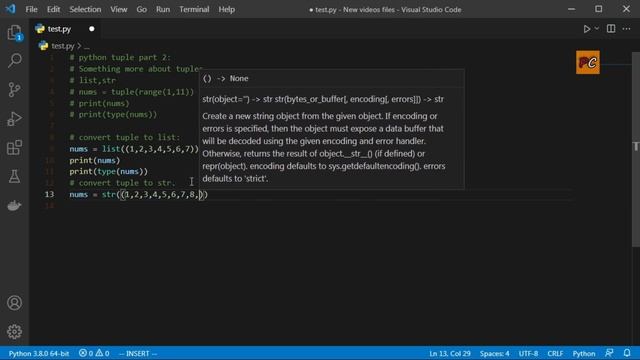
Task: Click the PC logo thumbnail
Action: pyautogui.click(x=588, y=62)
